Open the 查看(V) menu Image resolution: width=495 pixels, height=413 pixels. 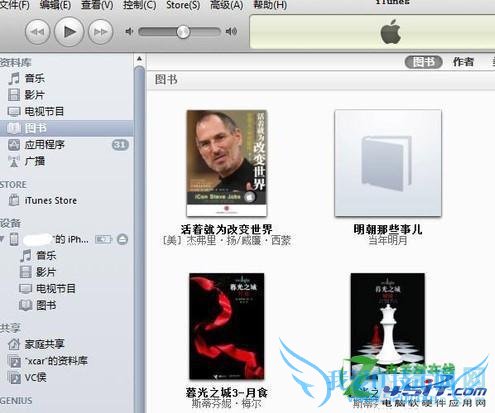point(97,5)
